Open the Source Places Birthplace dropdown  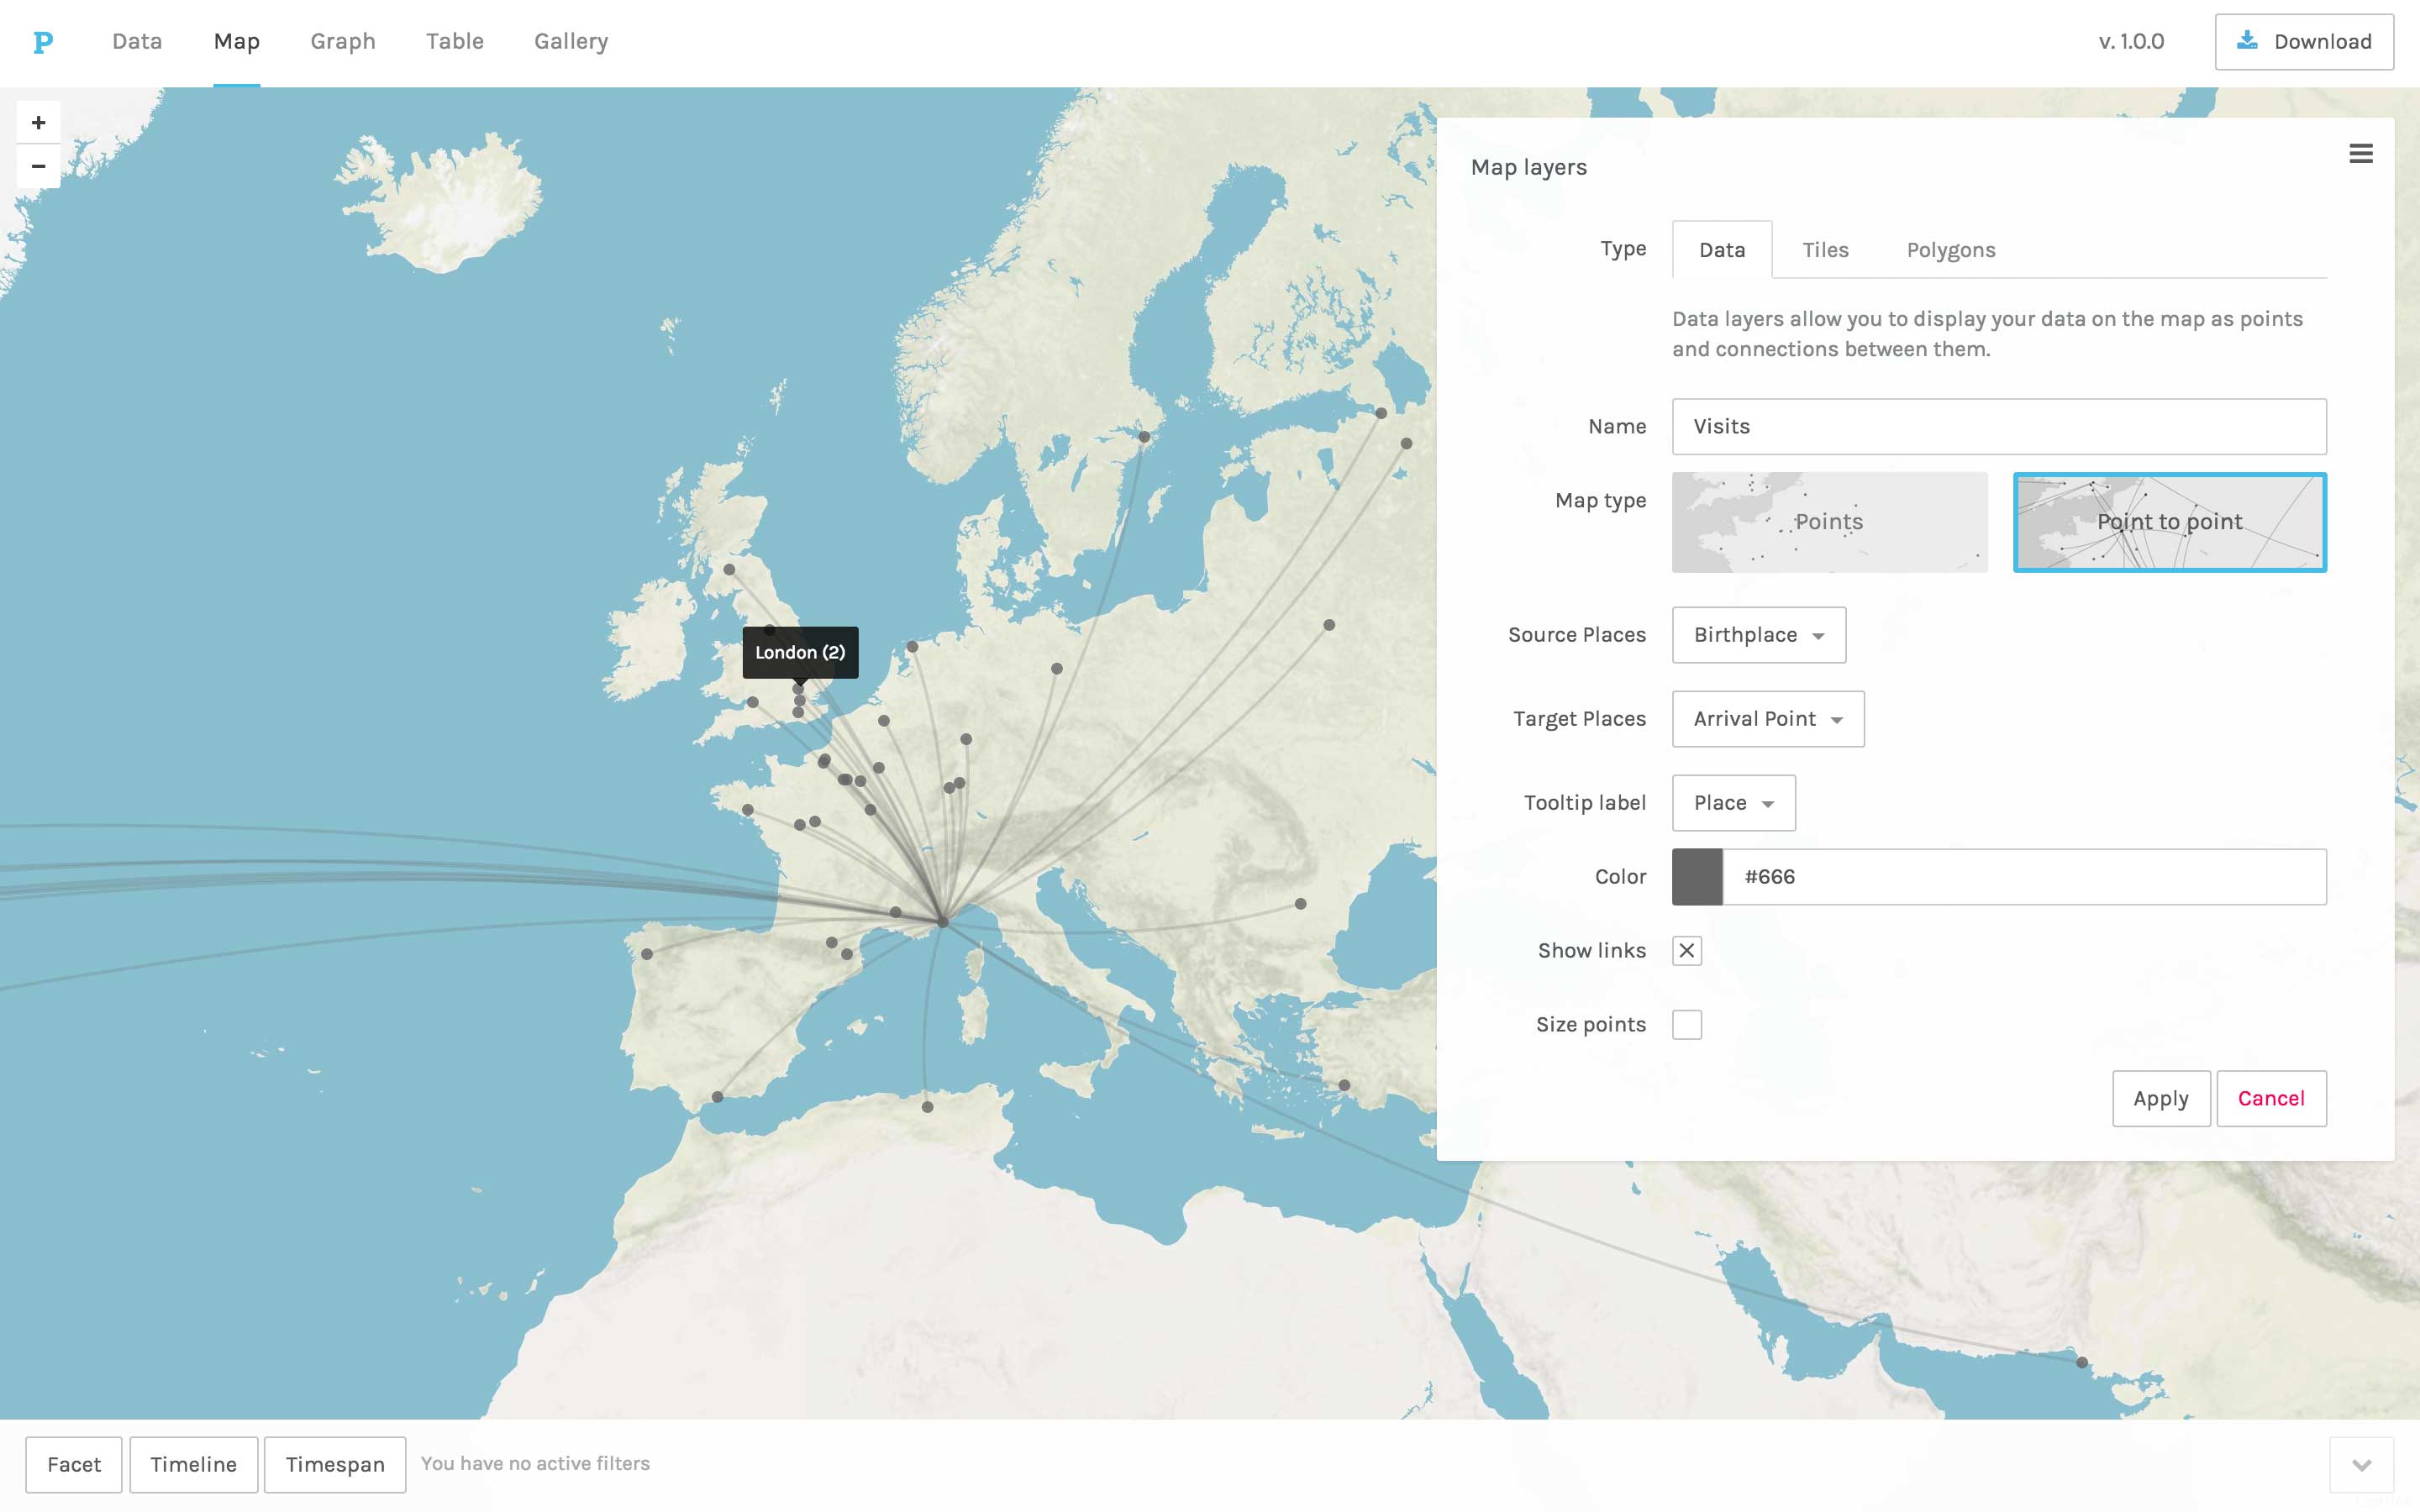tap(1758, 635)
